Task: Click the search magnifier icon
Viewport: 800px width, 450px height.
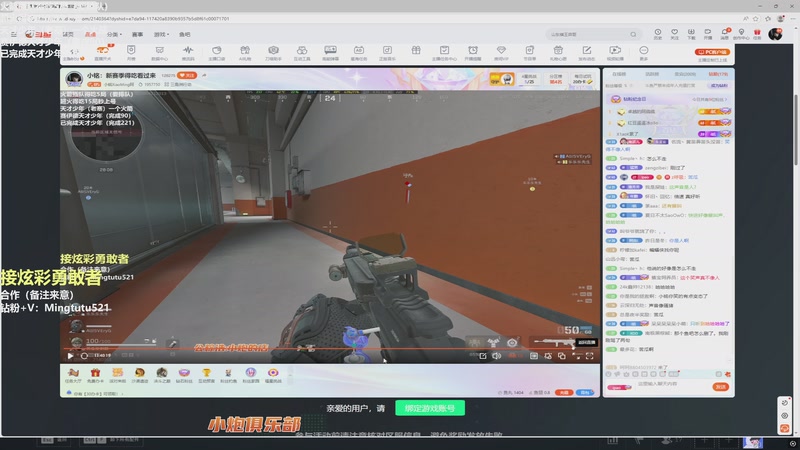Action: click(633, 34)
